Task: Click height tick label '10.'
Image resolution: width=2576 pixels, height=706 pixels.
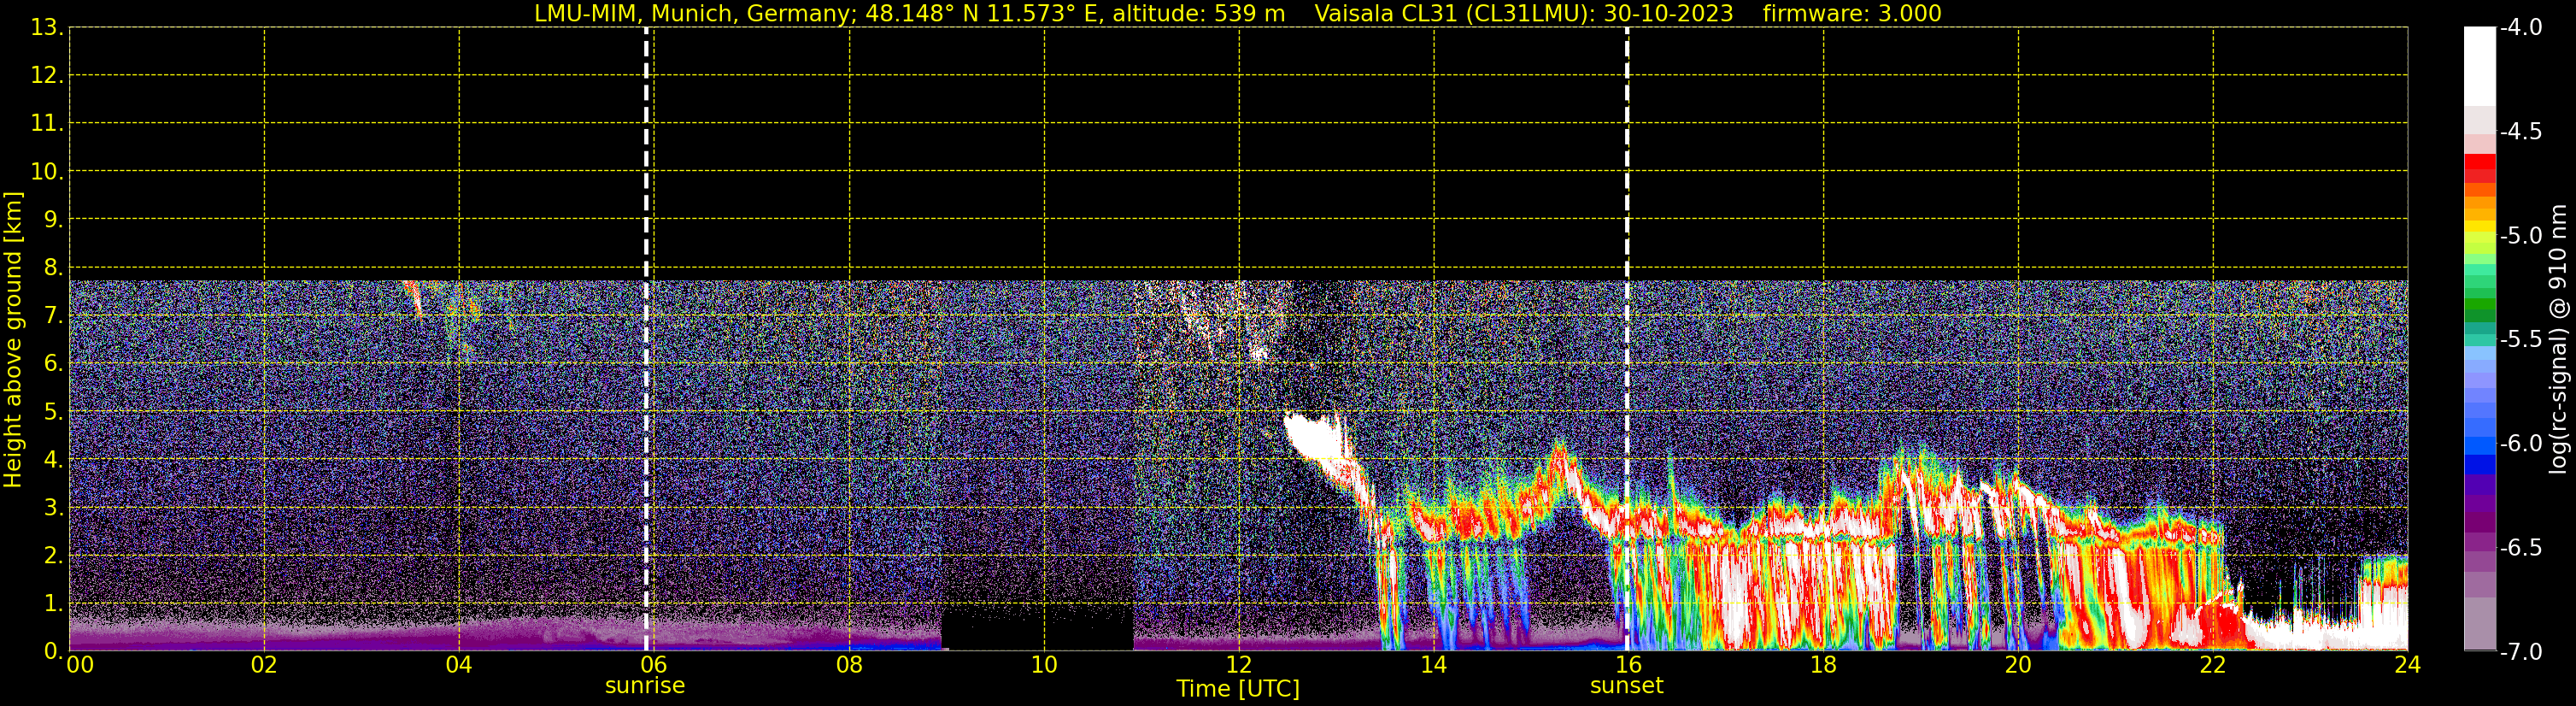Action: pos(47,171)
